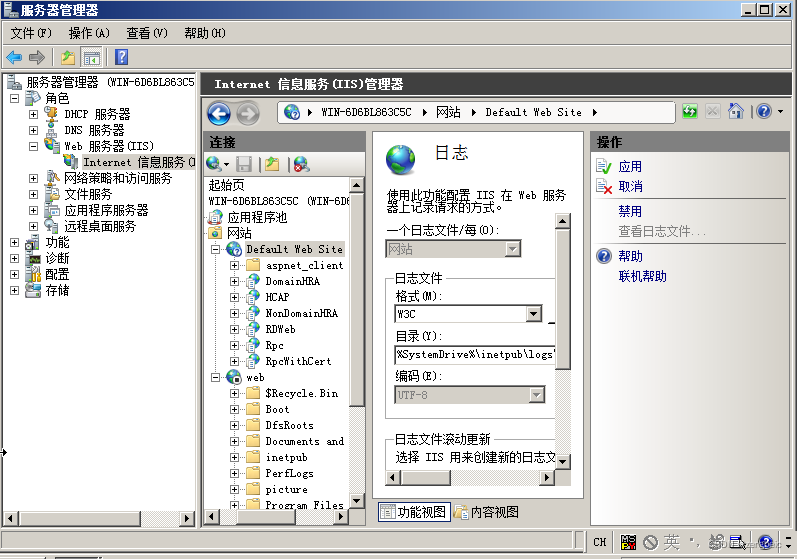Refresh the page with the green refresh icon
Viewport: 797px width, 559px height.
coord(690,111)
